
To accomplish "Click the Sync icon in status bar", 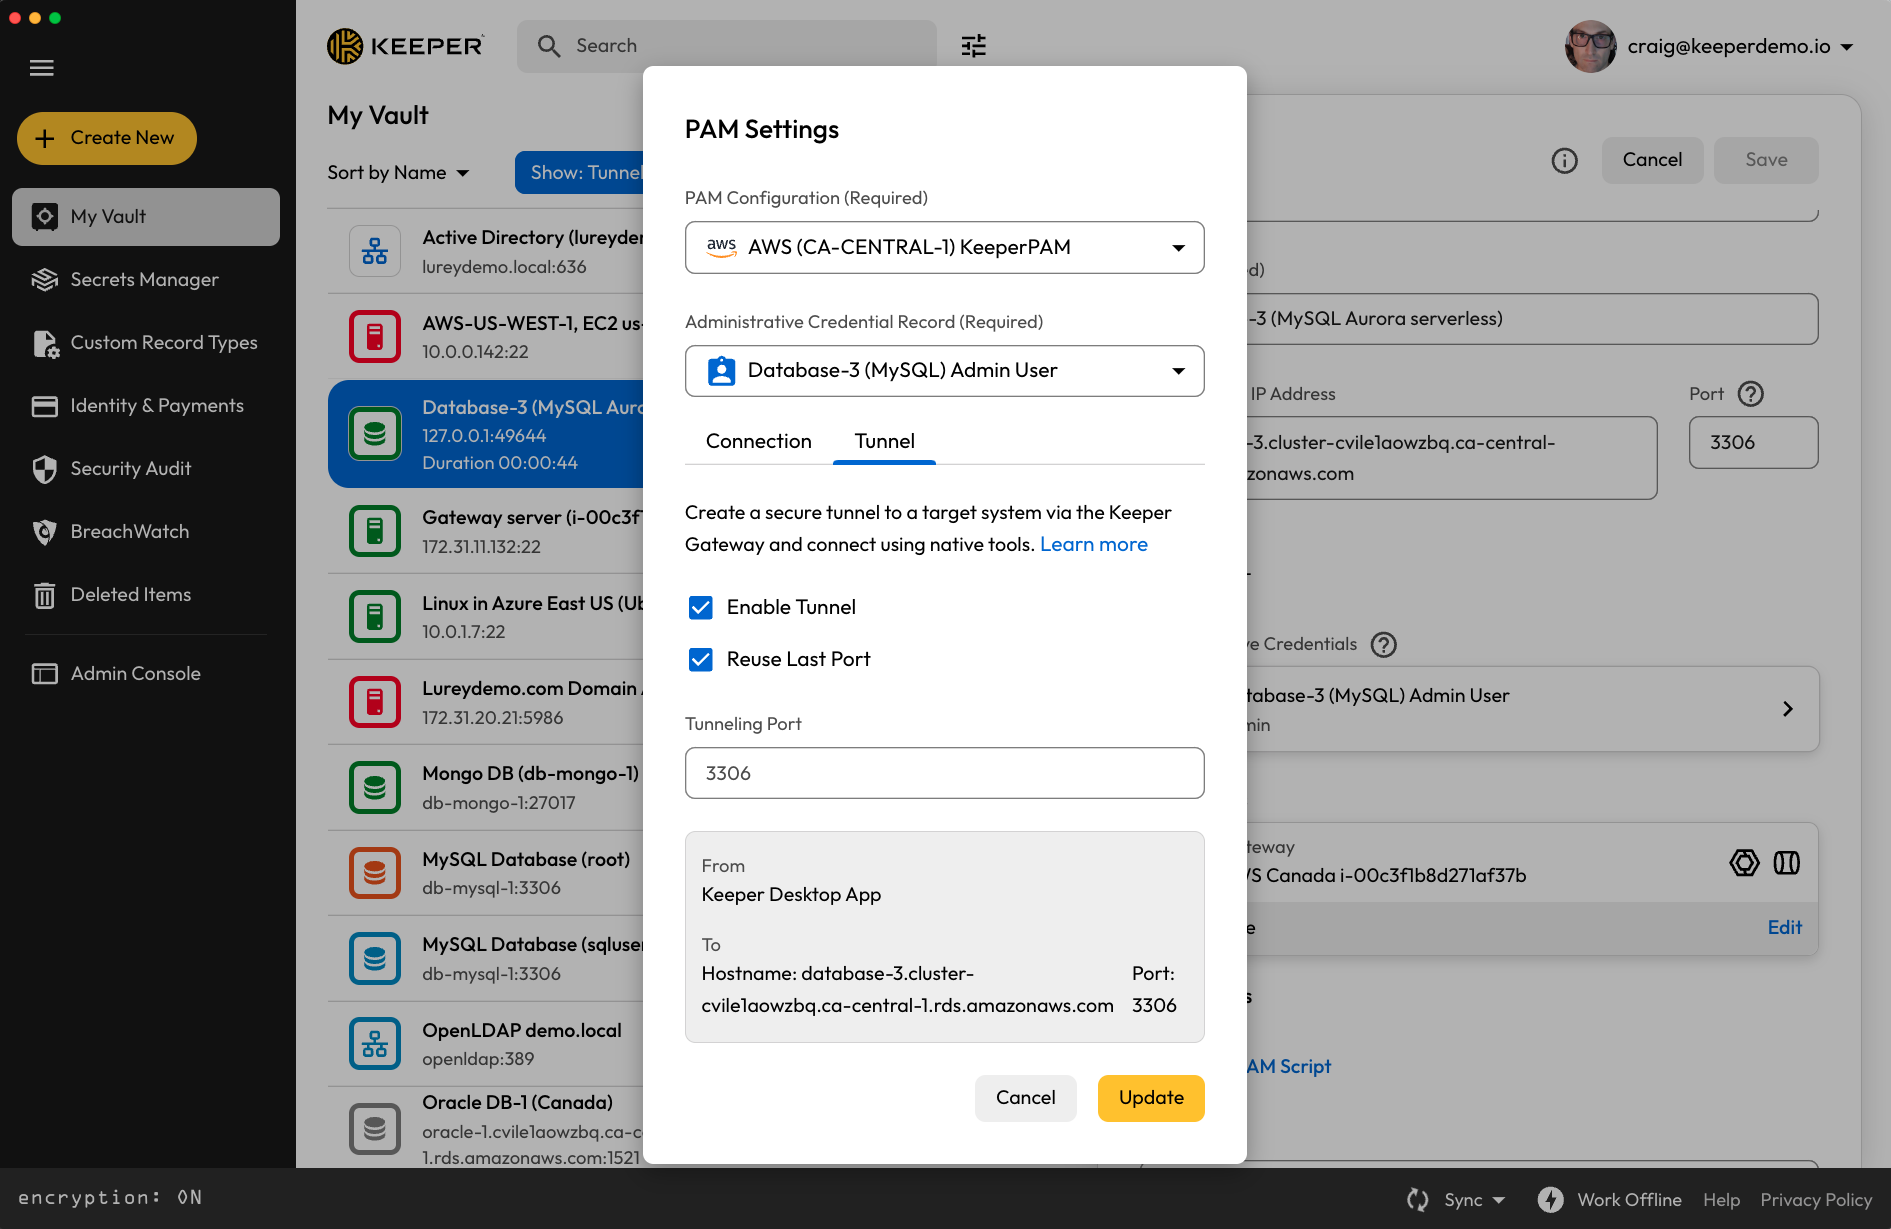I will point(1417,1199).
